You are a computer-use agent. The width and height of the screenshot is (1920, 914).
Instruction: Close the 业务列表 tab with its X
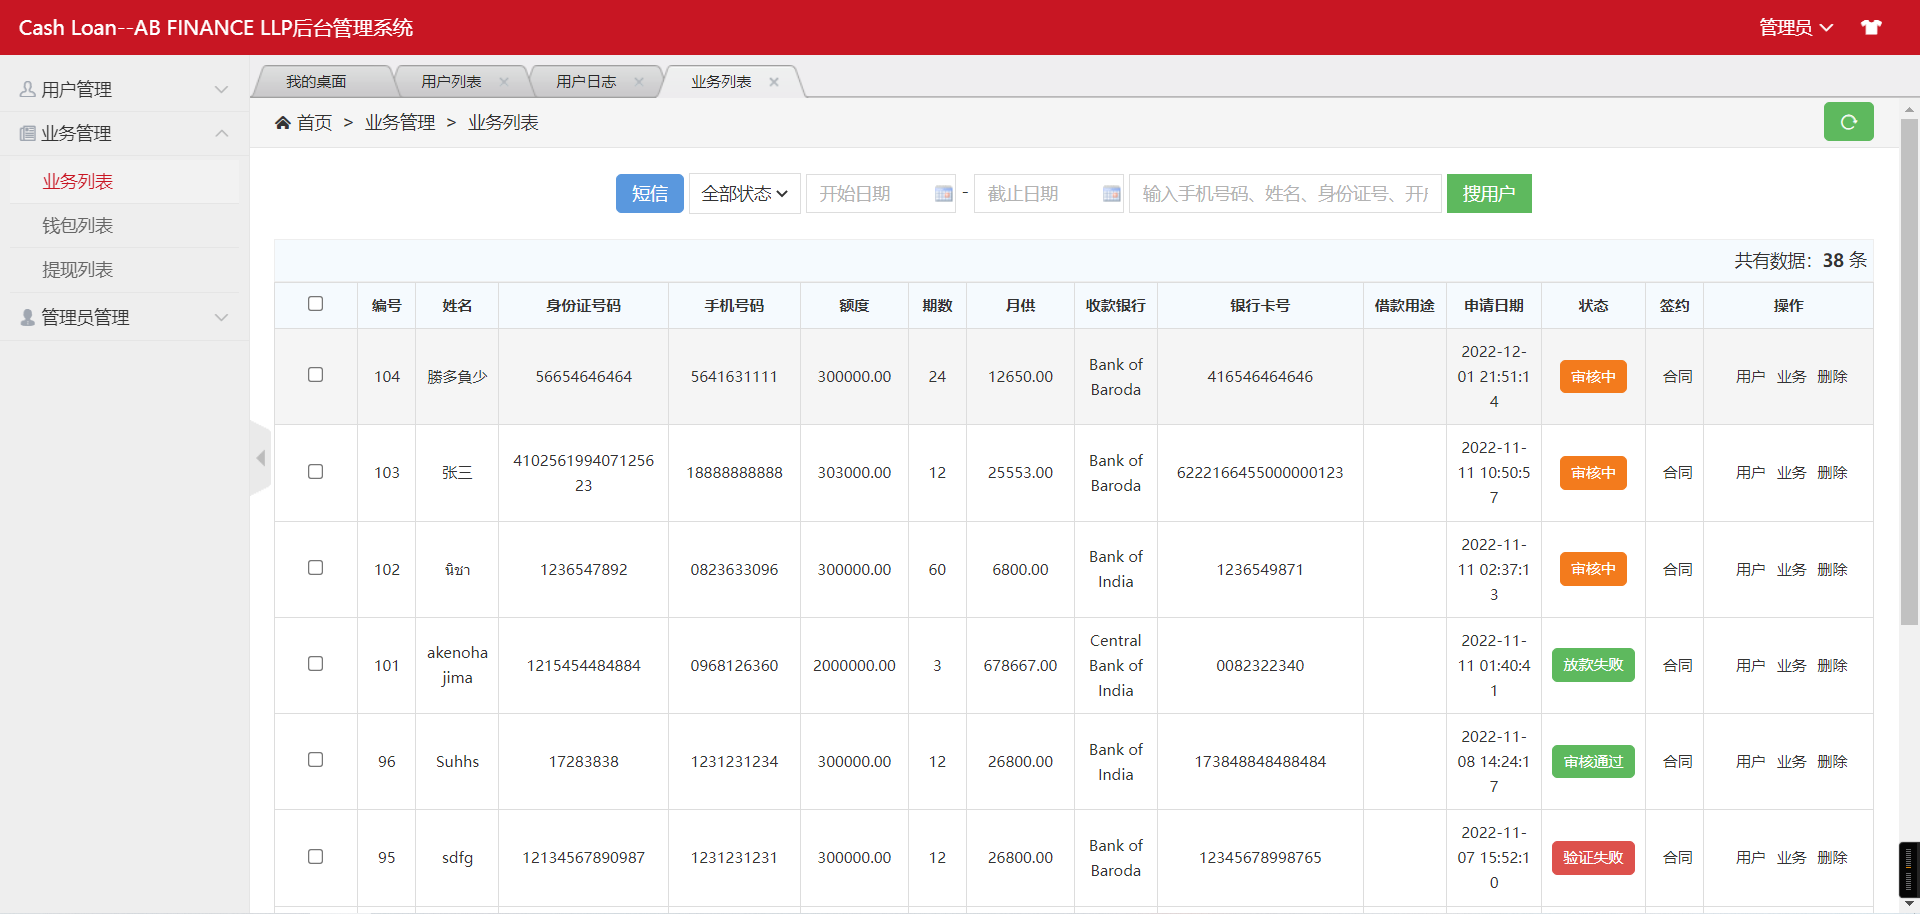click(x=774, y=82)
